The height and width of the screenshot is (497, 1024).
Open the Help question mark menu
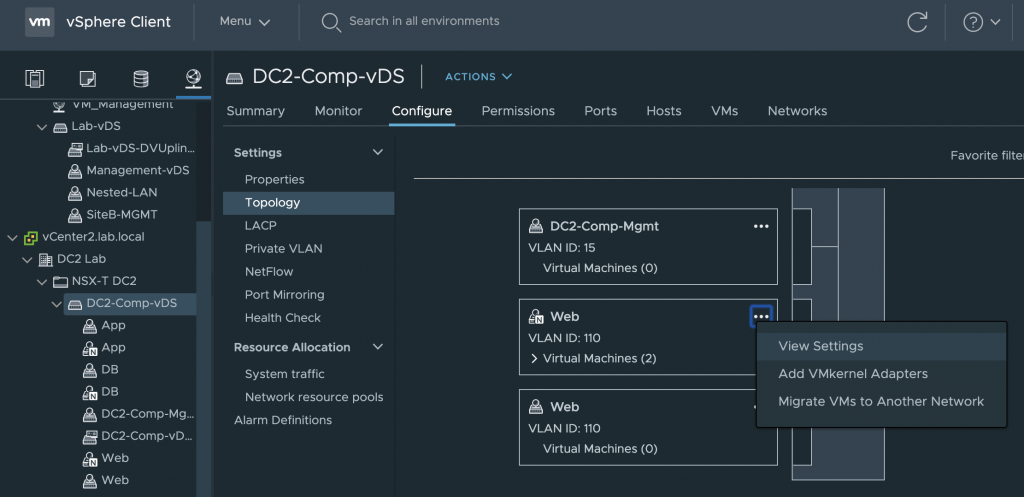coord(981,22)
